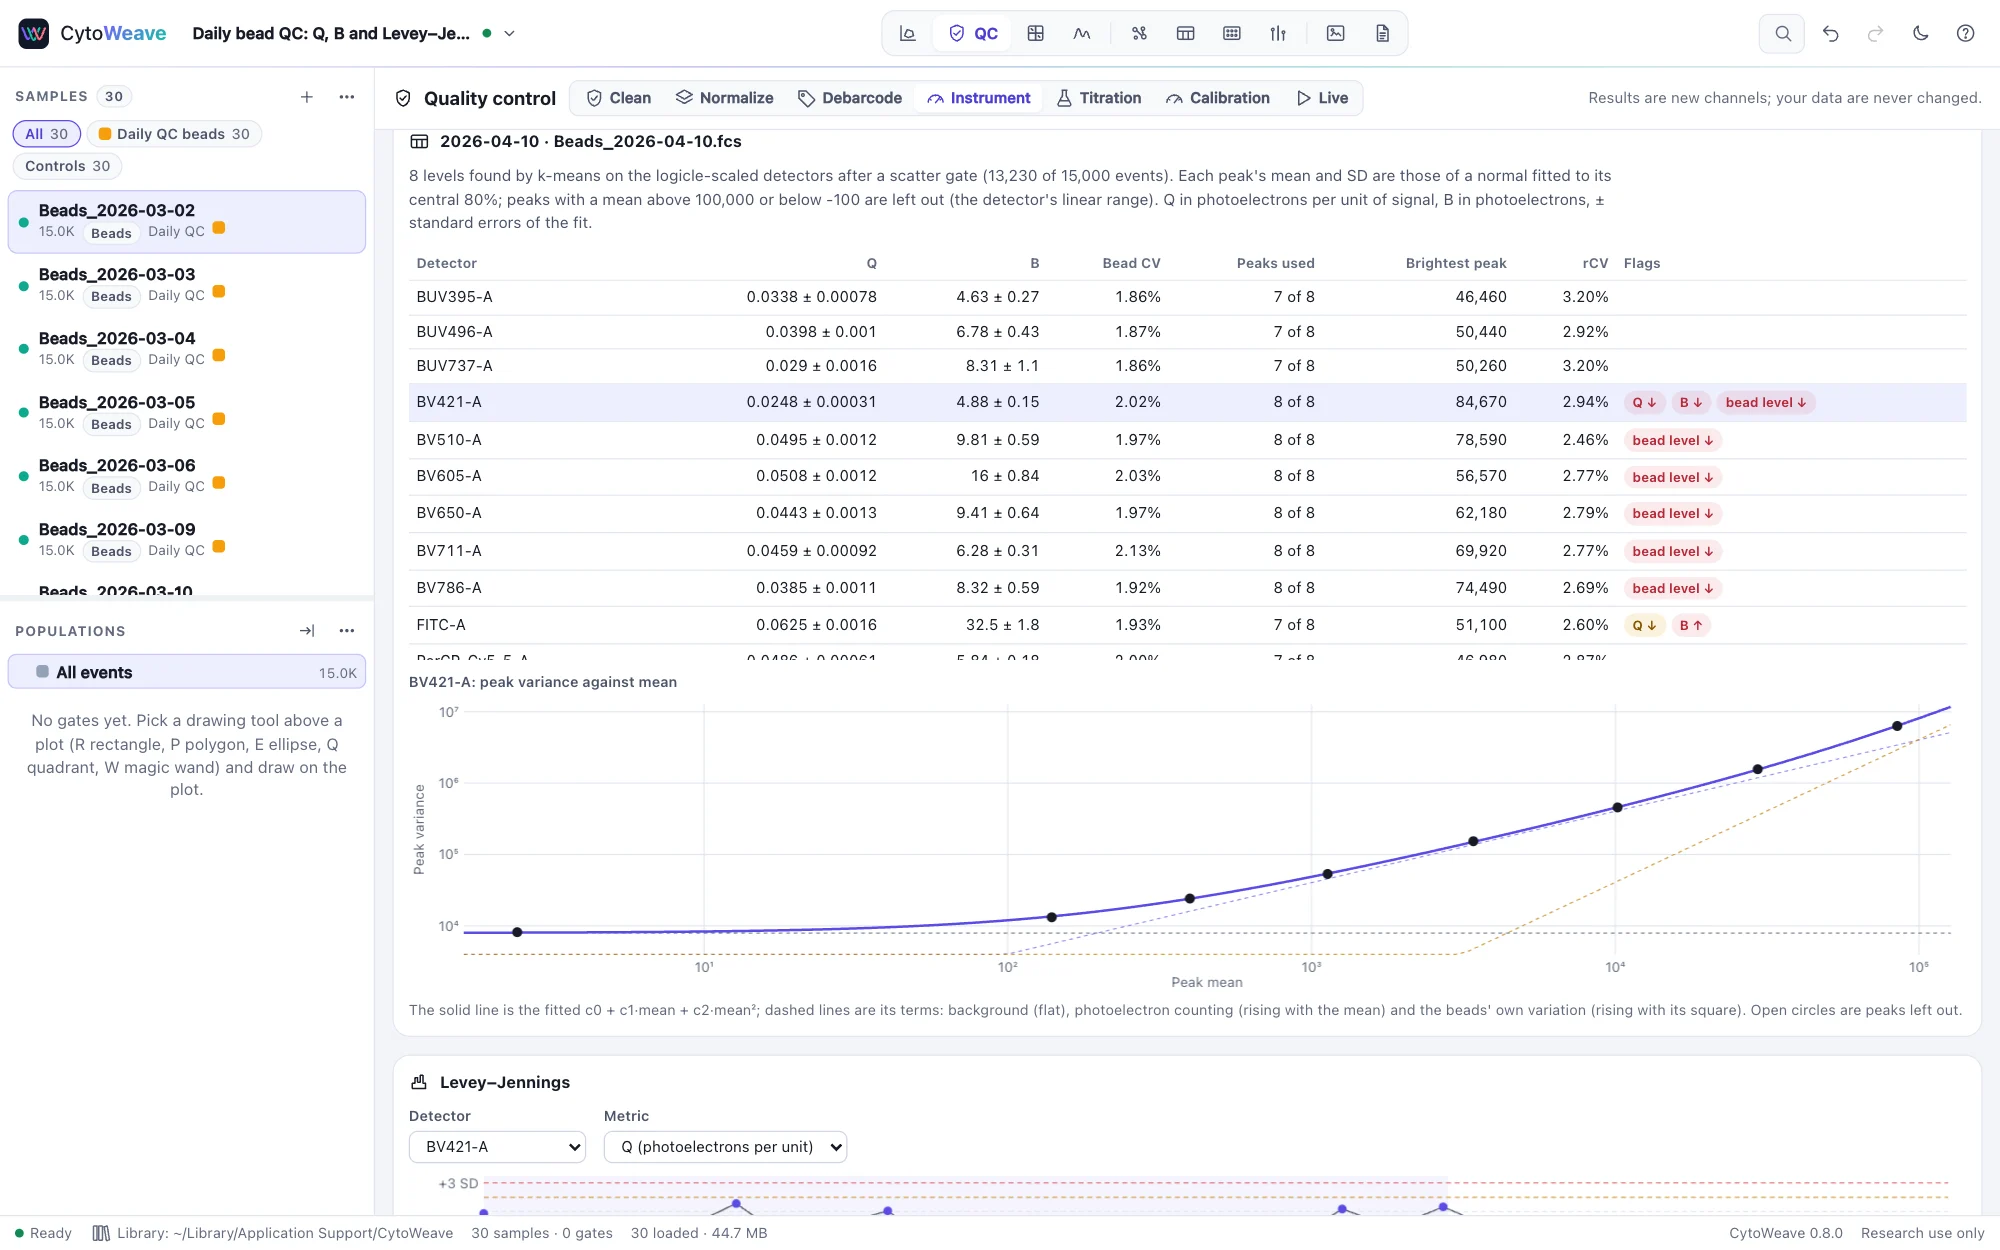Open the report document view icon
The width and height of the screenshot is (2000, 1250).
point(1382,33)
